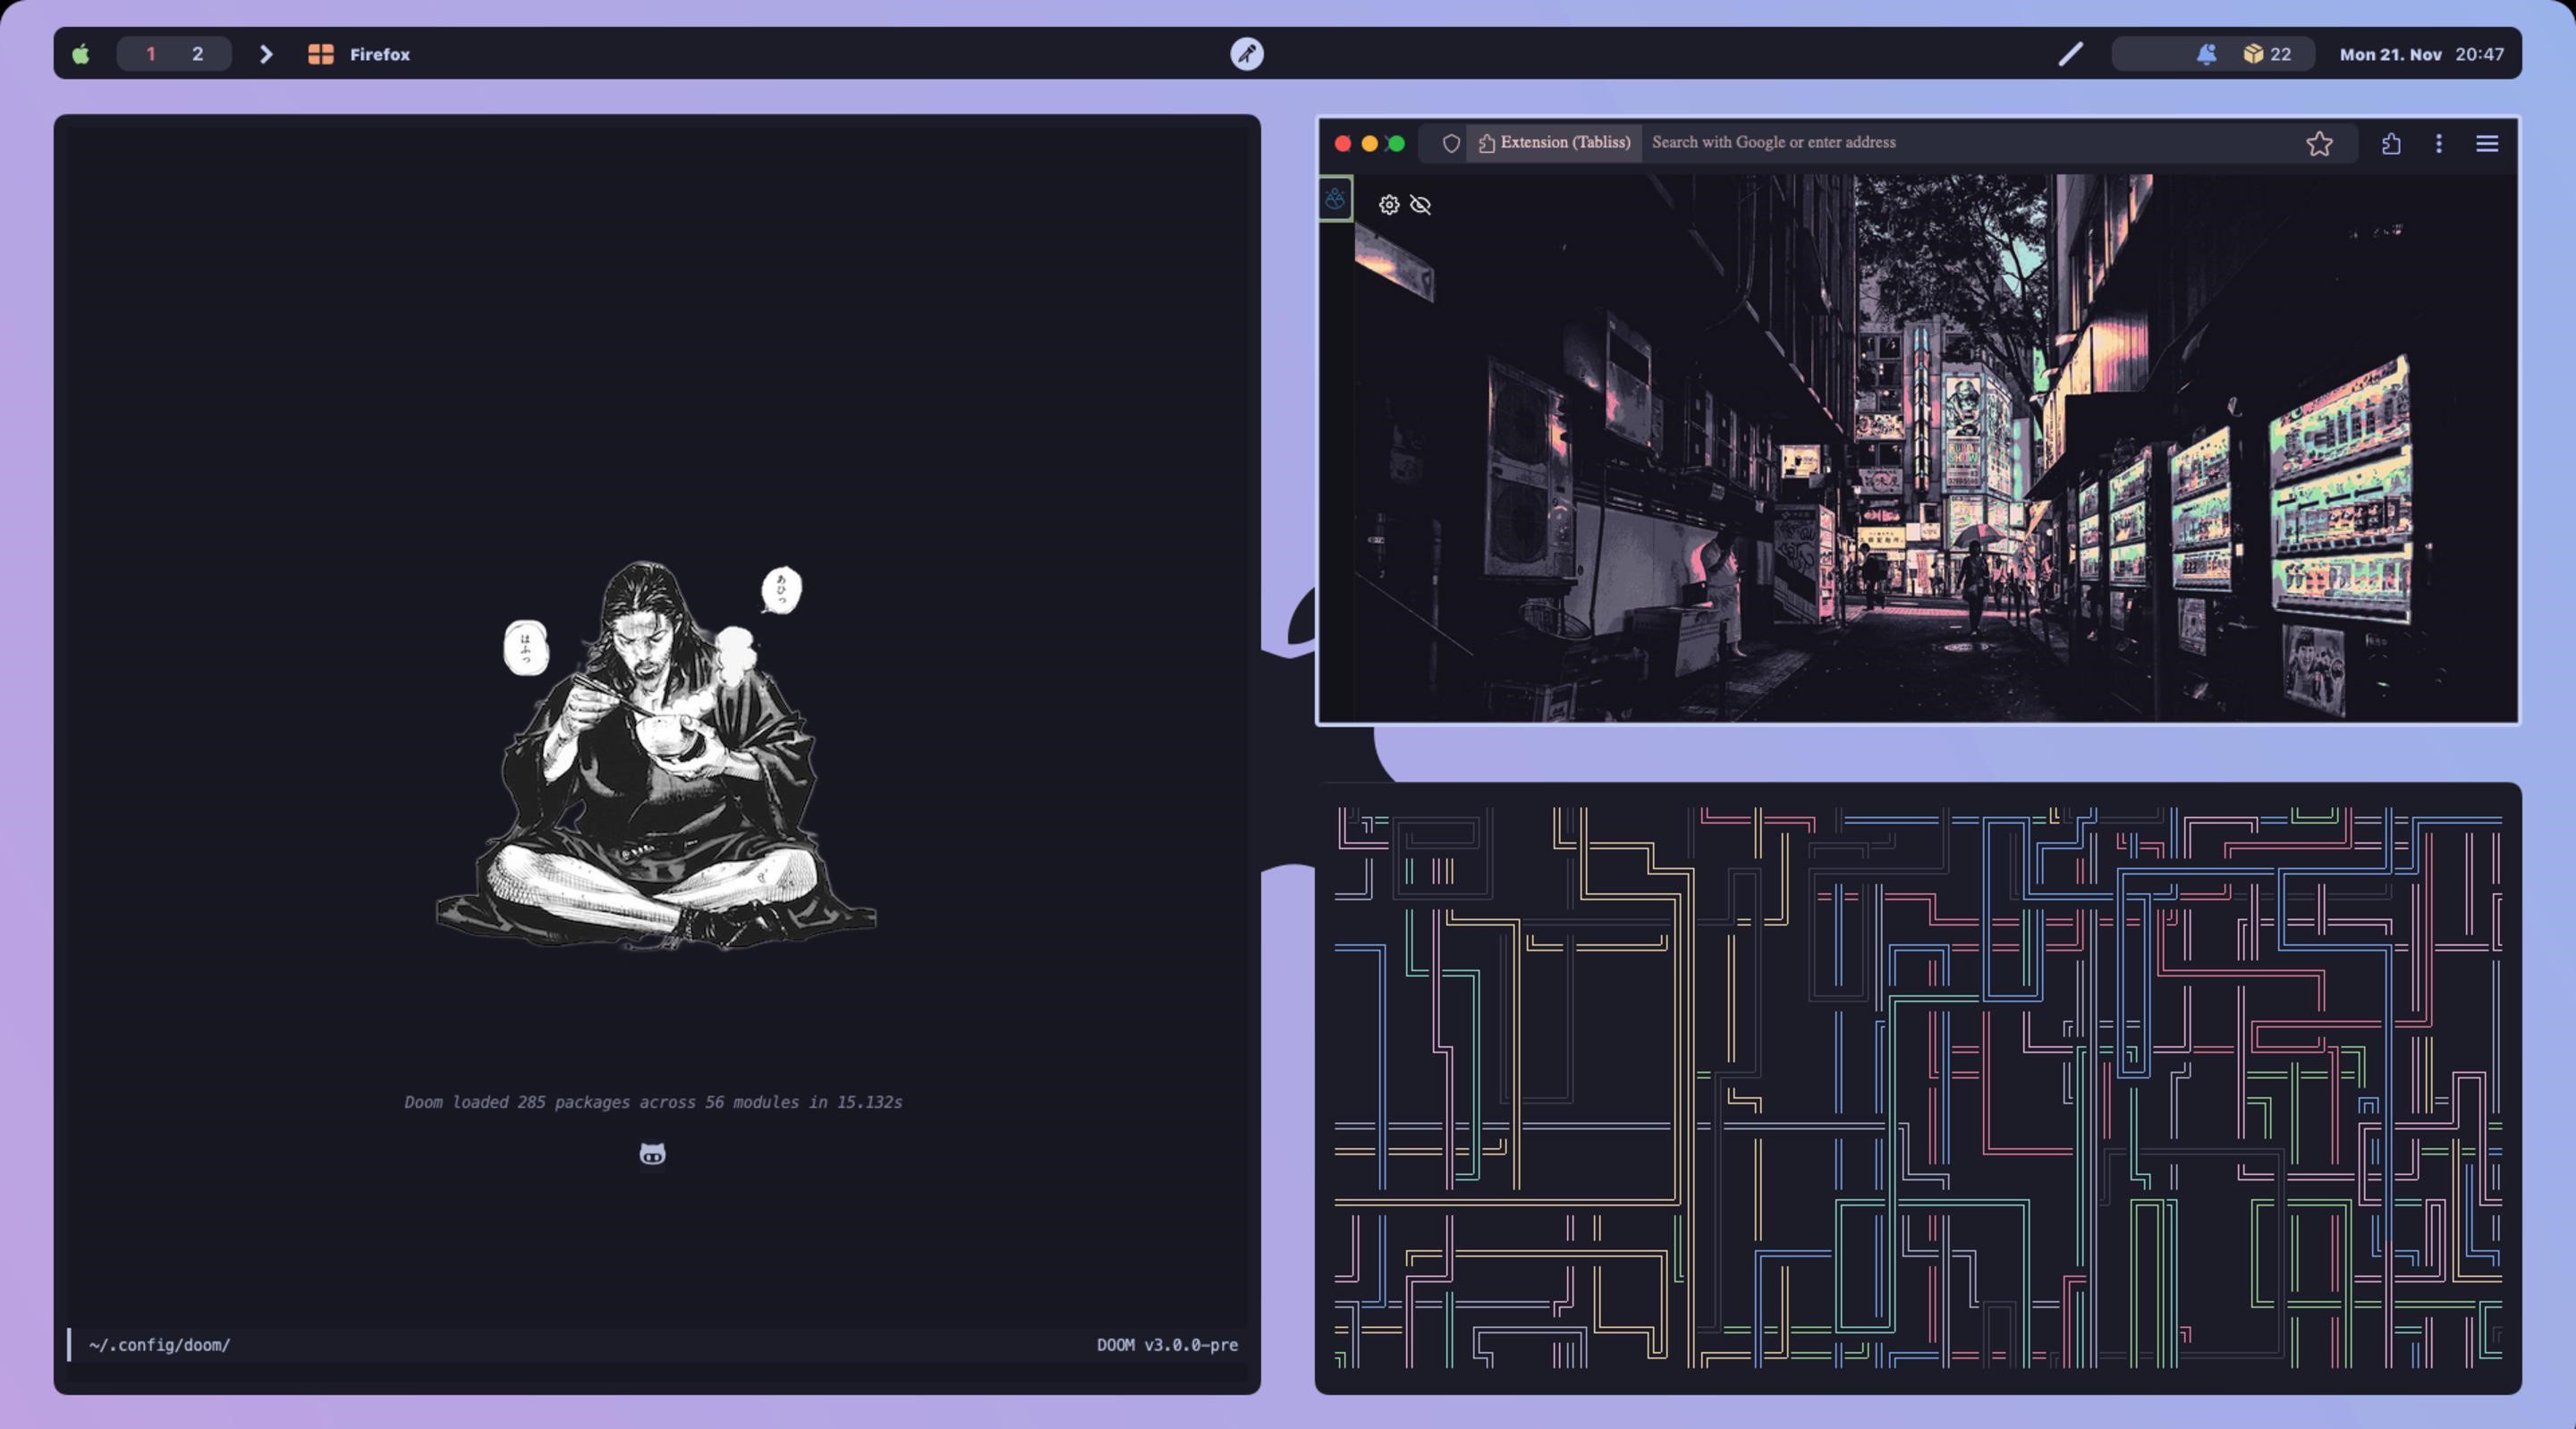Click the Apple logo in the status bar
Screen dimensions: 2576x1429
pyautogui.click(x=81, y=54)
